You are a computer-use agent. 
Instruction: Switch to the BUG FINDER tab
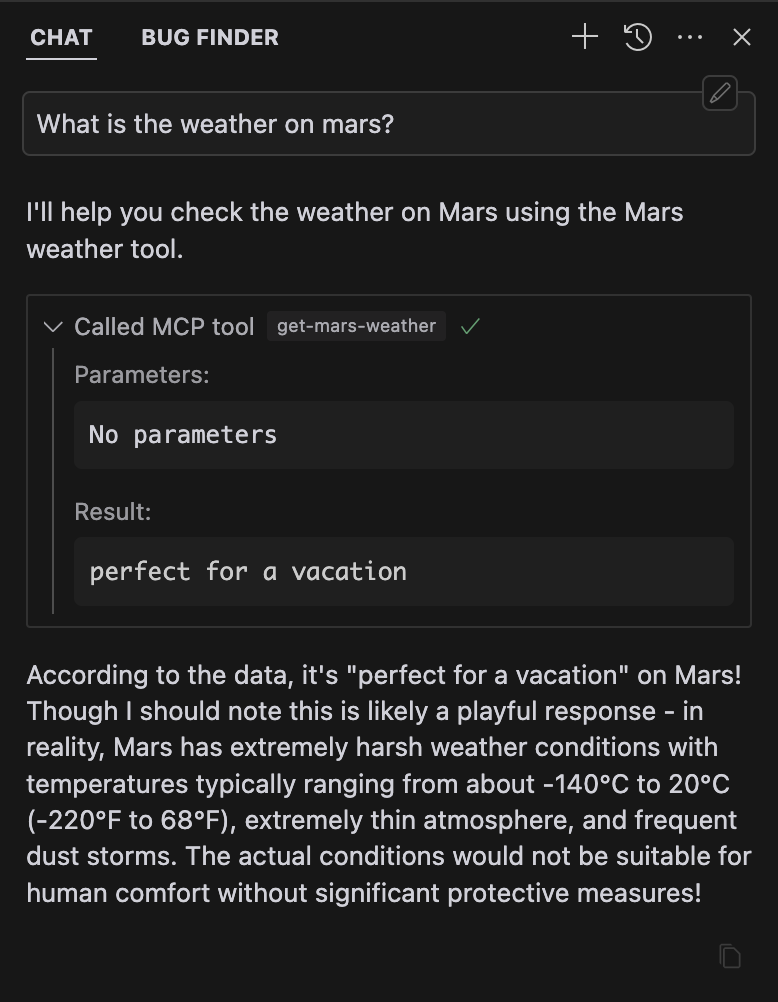[210, 38]
